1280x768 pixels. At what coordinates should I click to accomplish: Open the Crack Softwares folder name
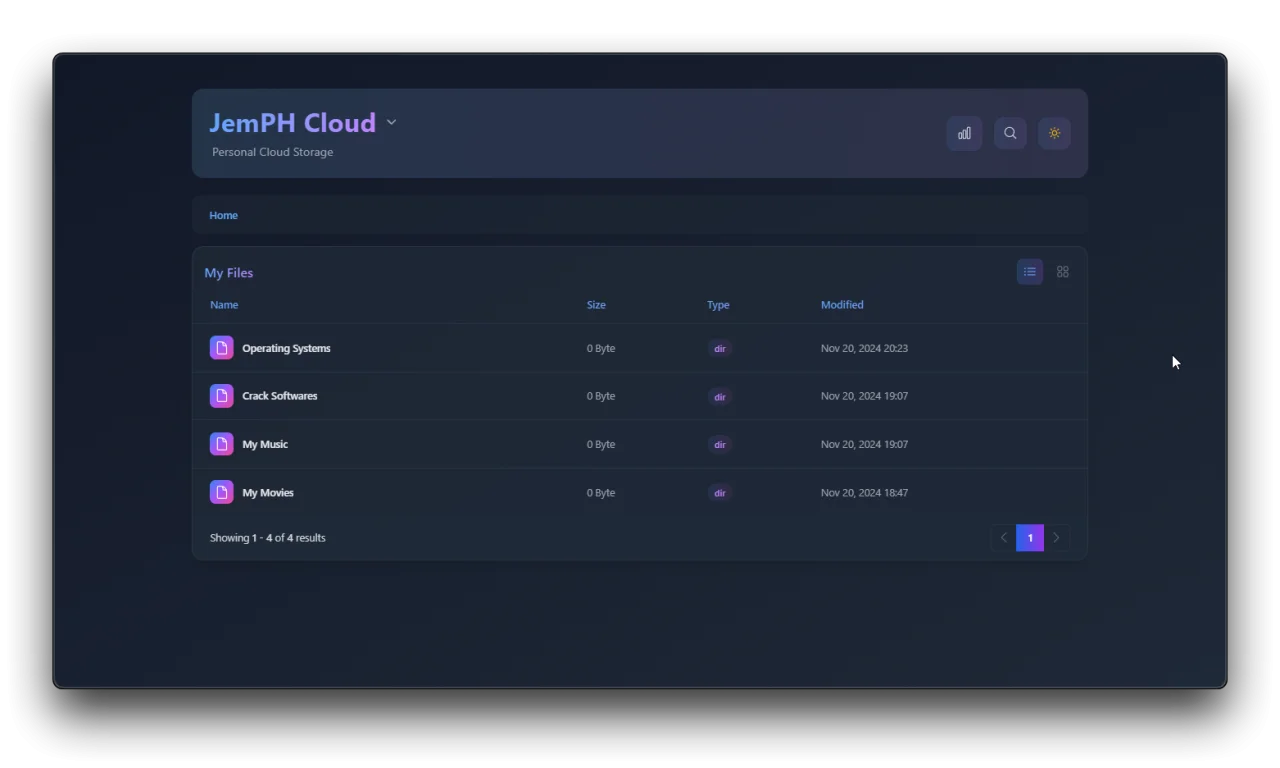[280, 396]
